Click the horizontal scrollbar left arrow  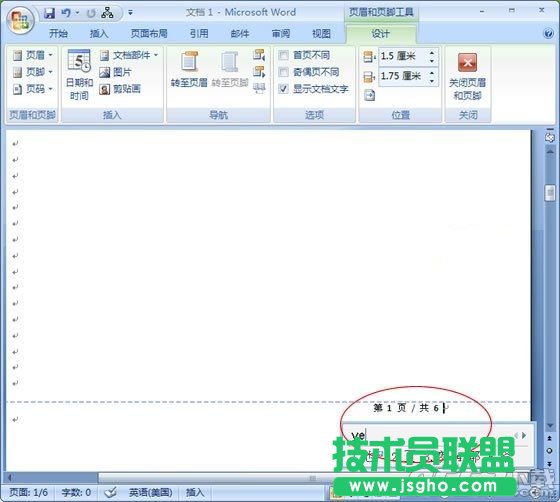pyautogui.click(x=10, y=477)
